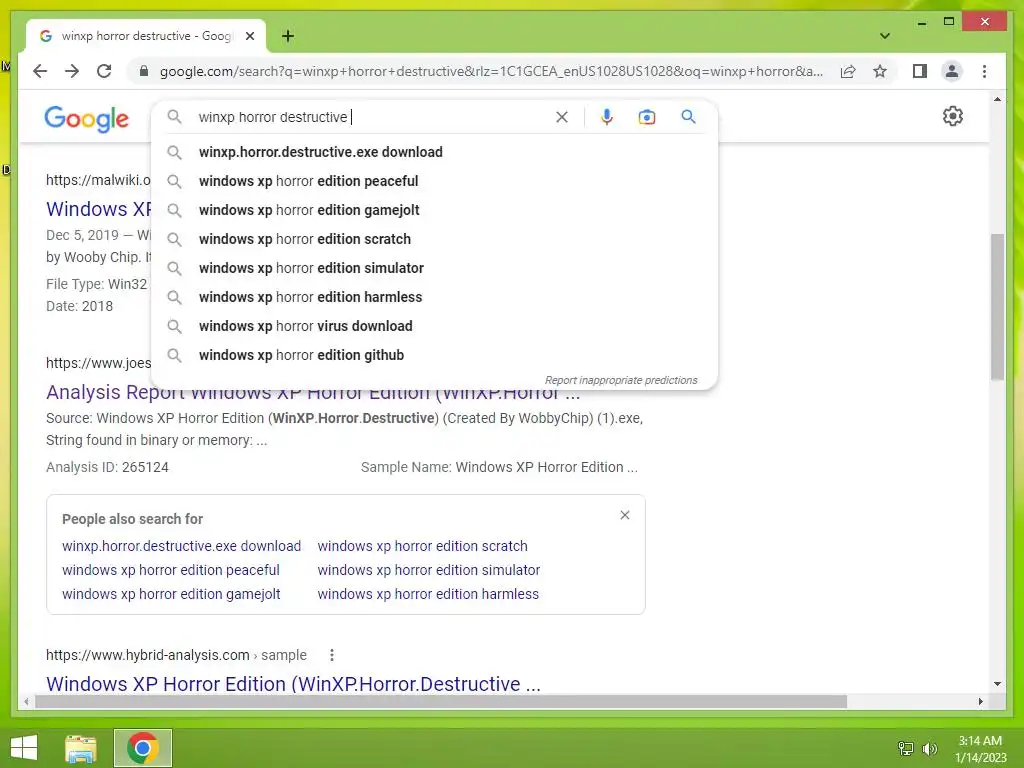The image size is (1024, 768).
Task: Open the tab search chevron in title bar
Action: pyautogui.click(x=884, y=36)
